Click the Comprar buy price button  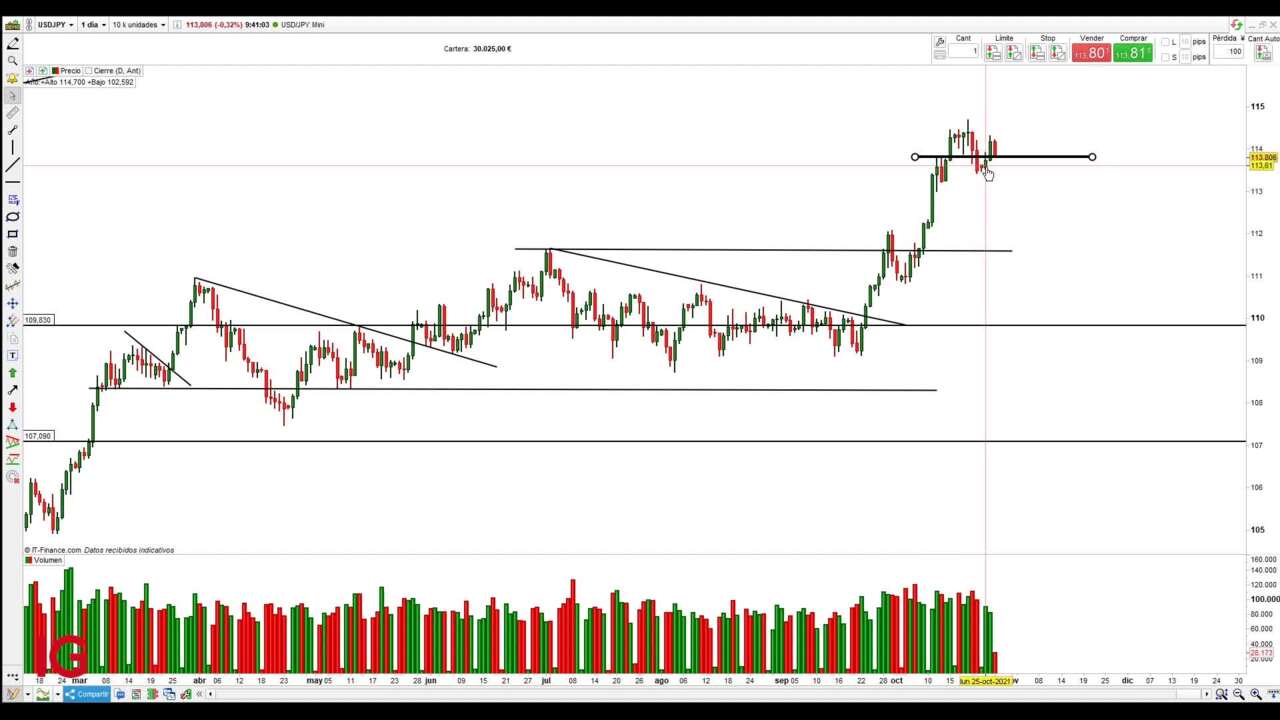pyautogui.click(x=1132, y=52)
